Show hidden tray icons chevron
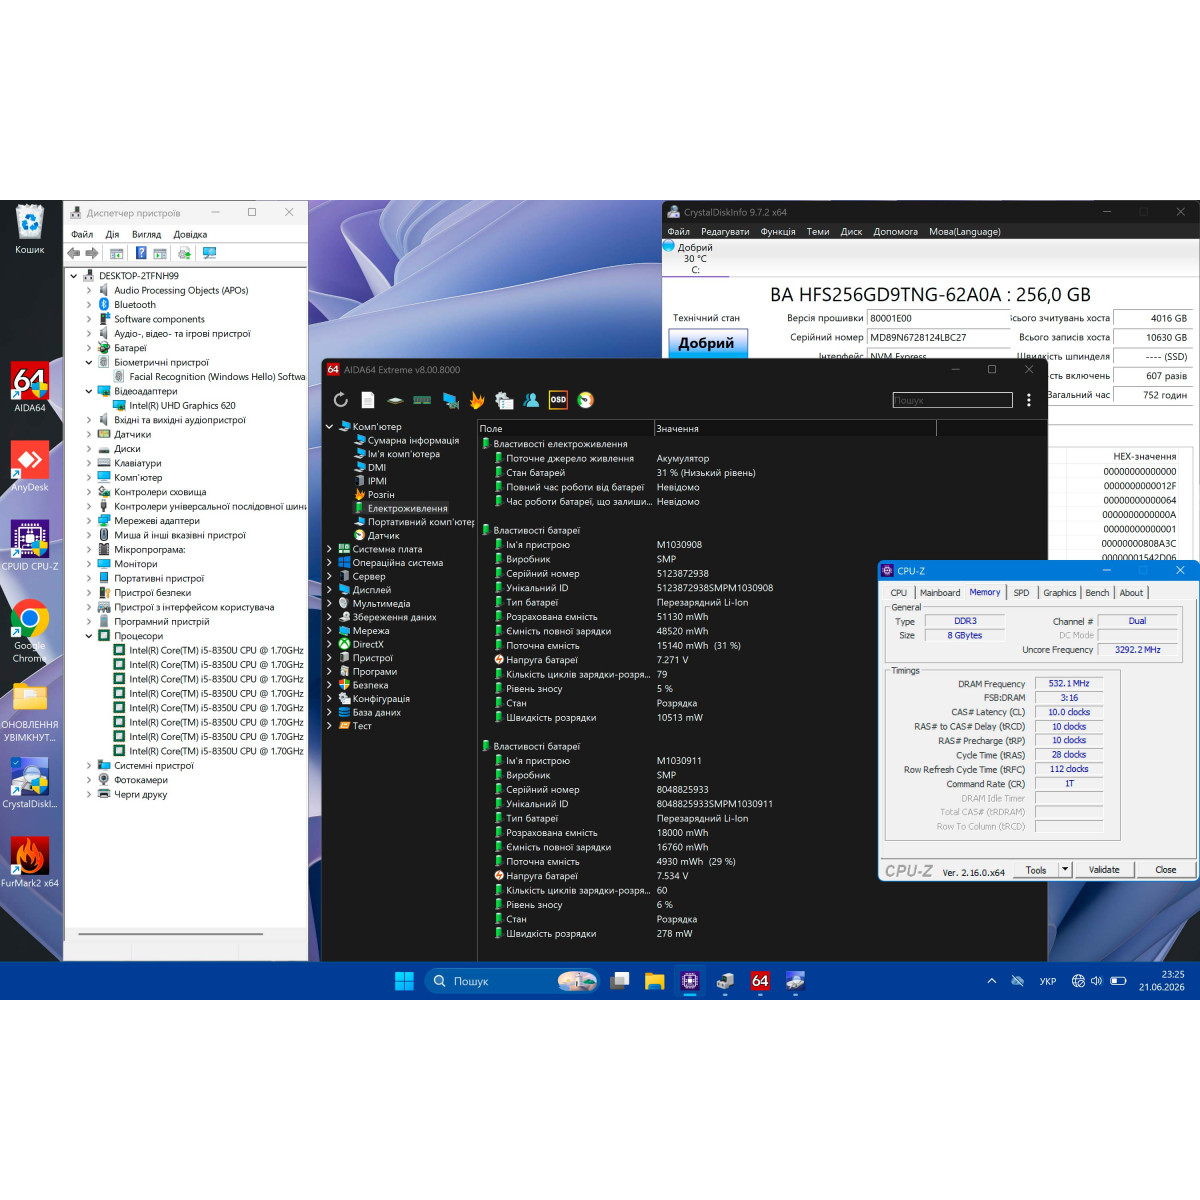Viewport: 1200px width, 1200px height. click(992, 981)
